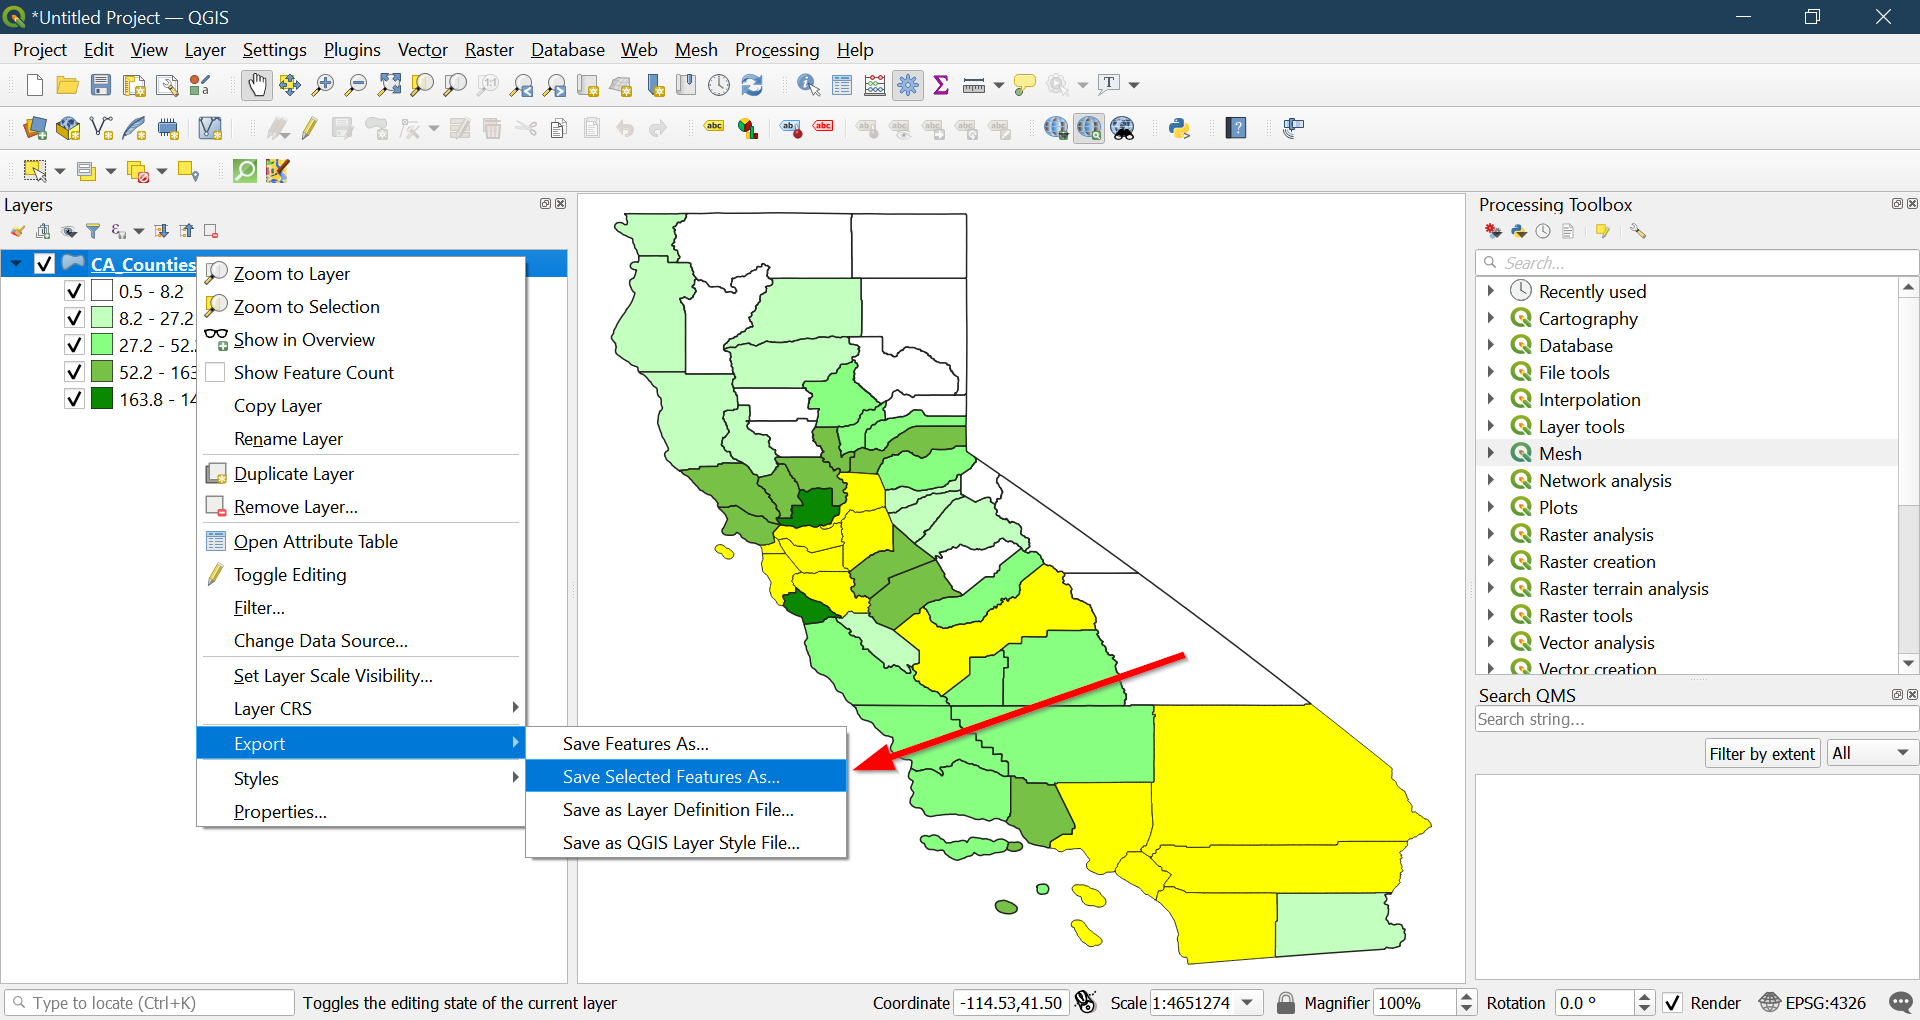This screenshot has width=1920, height=1020.
Task: Toggle the Render checkbox in status bar
Action: (1672, 1003)
